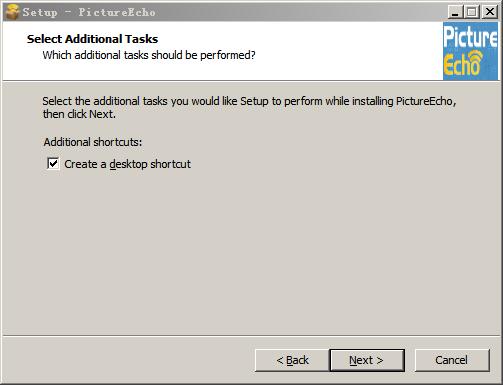Go back with the < Back button
503x385 pixels.
(292, 360)
